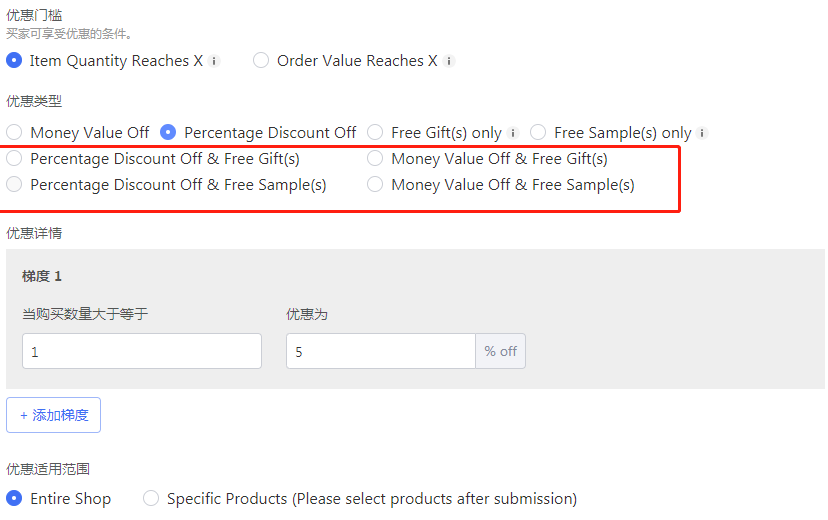
Task: Select Item Quantity Reaches X radio button
Action: [x=14, y=61]
